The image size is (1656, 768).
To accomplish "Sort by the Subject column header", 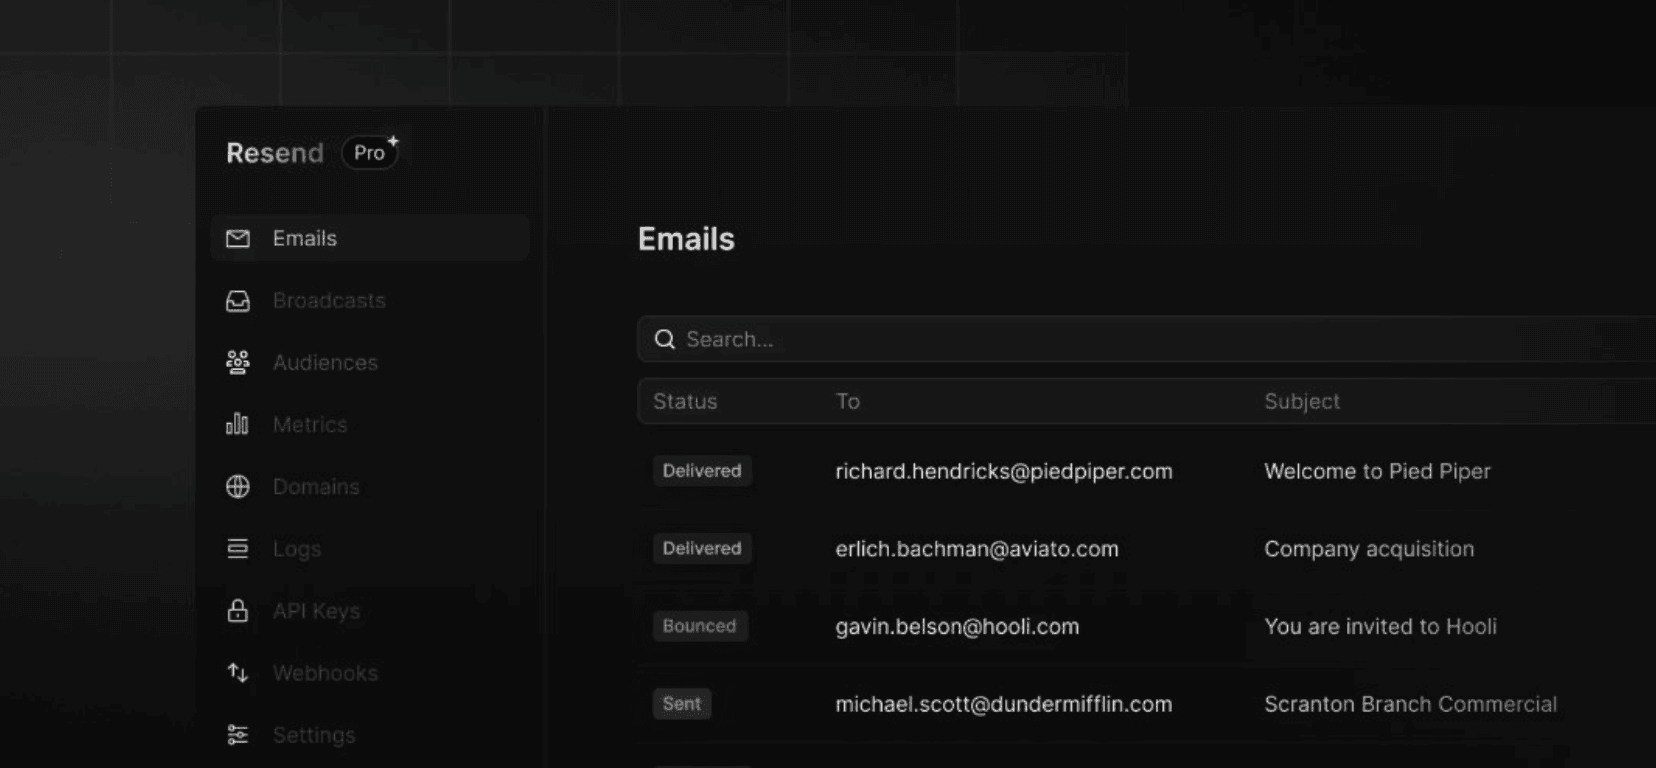I will pos(1302,401).
